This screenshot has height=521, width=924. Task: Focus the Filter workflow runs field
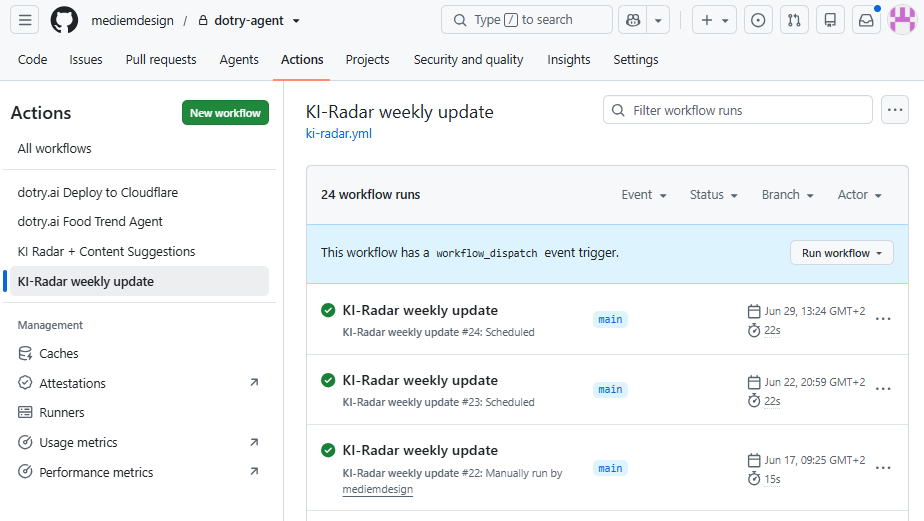tap(738, 110)
